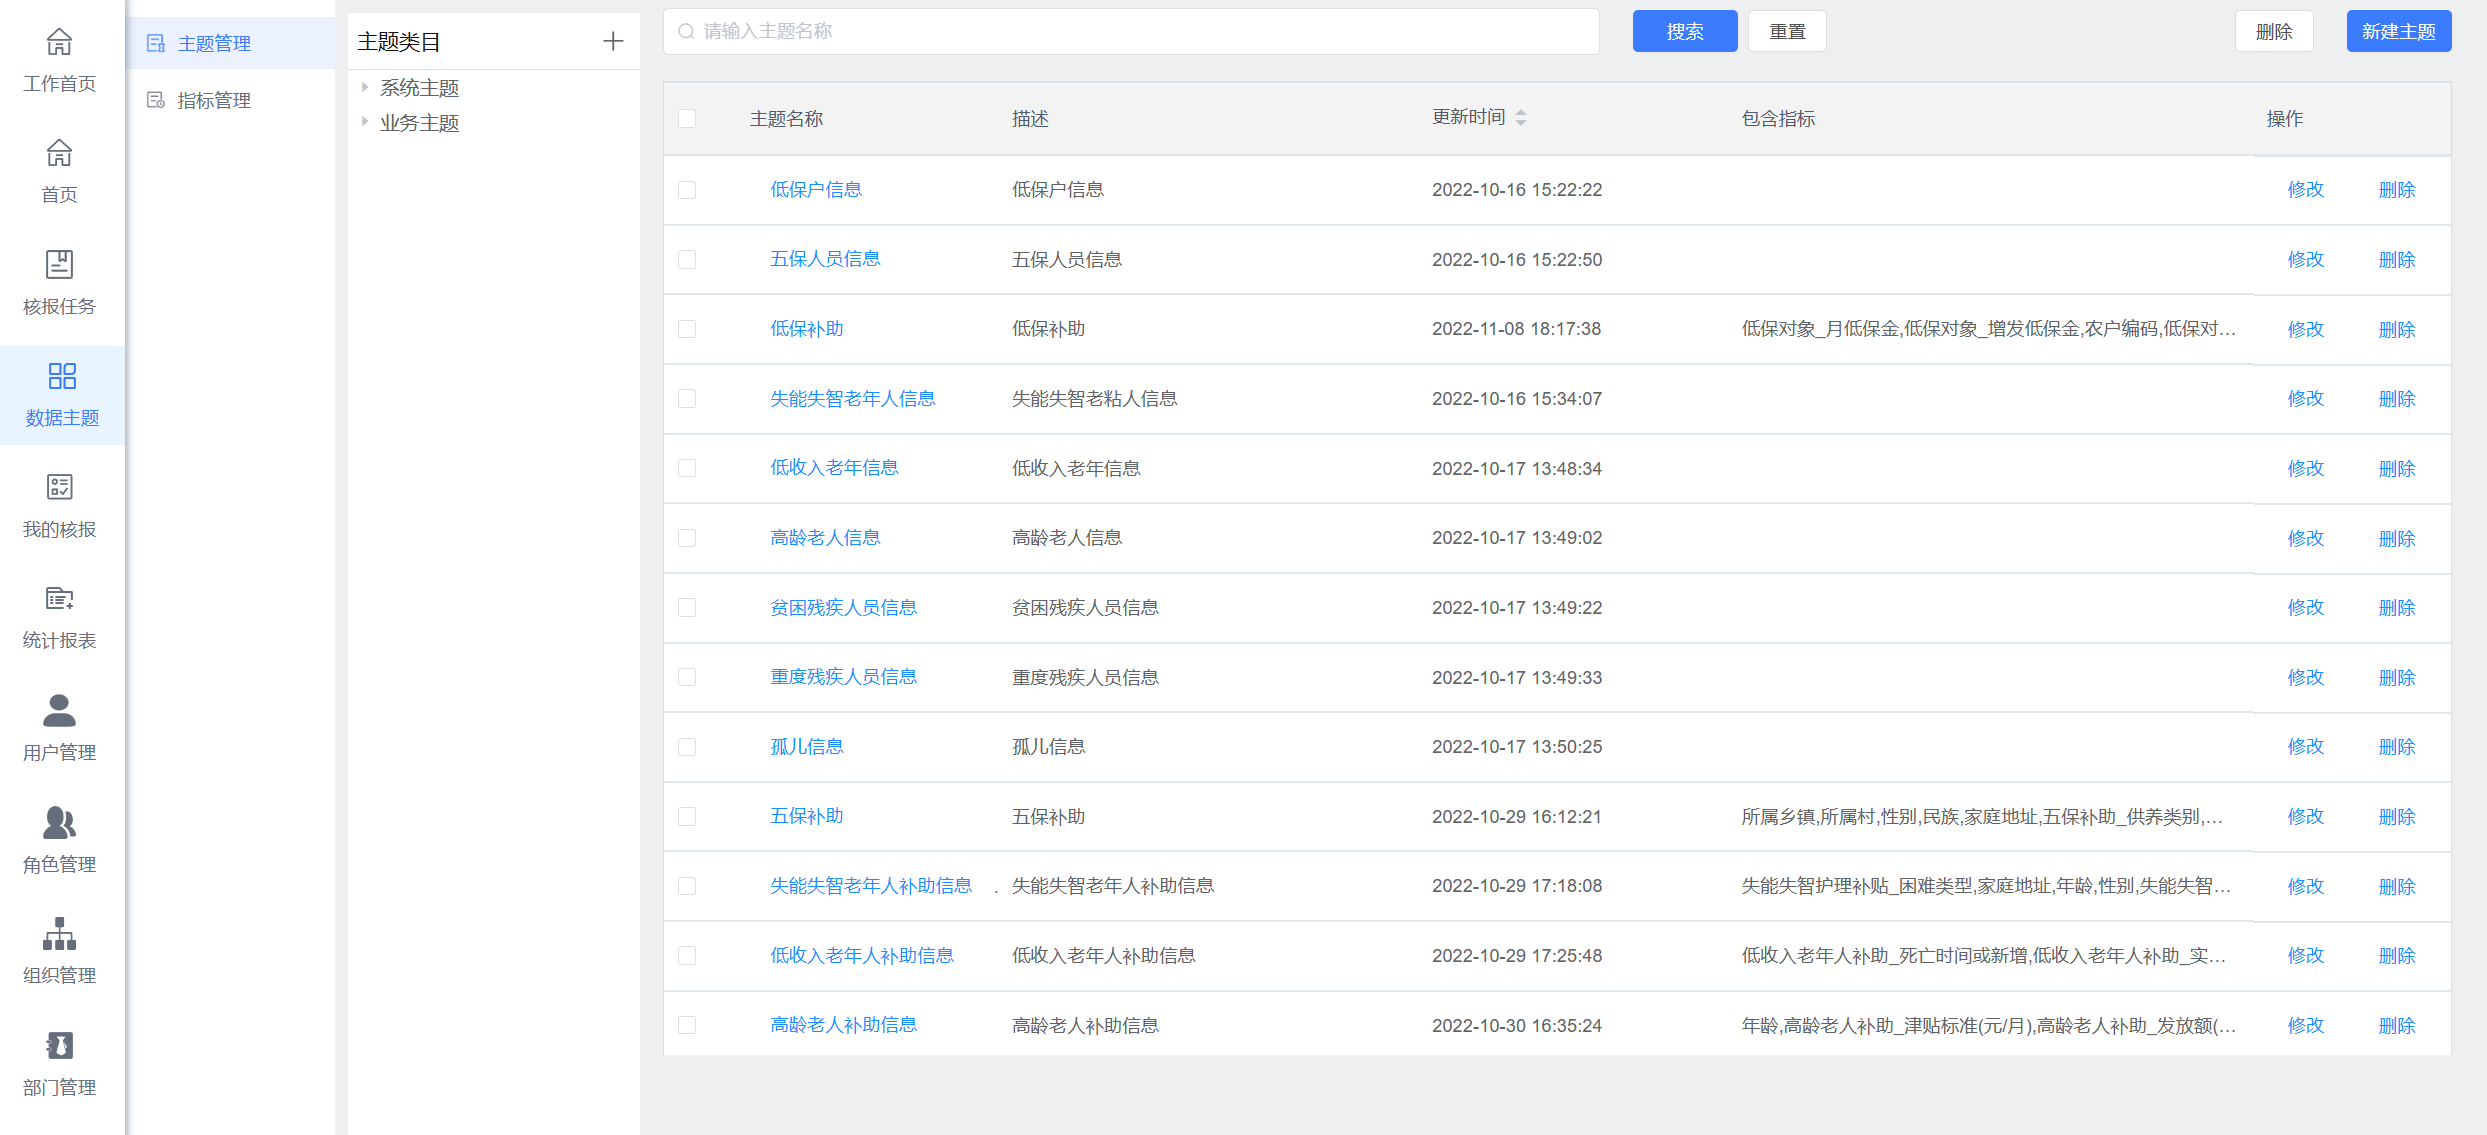The height and width of the screenshot is (1135, 2487).
Task: Check the checkbox for the 低保补助 row
Action: (687, 328)
